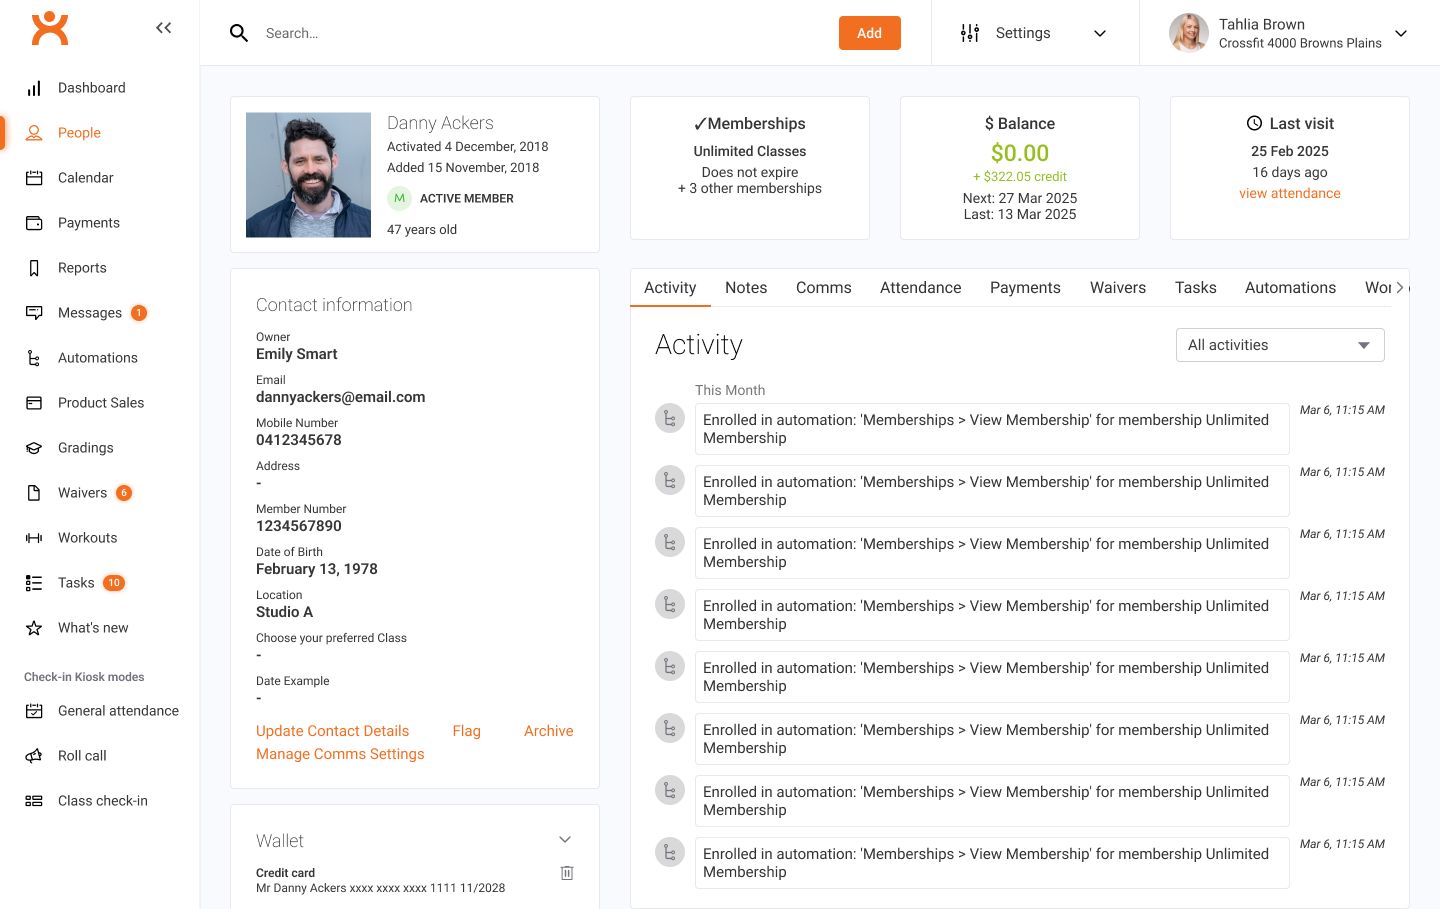Viewport: 1440px width, 909px height.
Task: Switch to the Activity tab
Action: pyautogui.click(x=670, y=288)
